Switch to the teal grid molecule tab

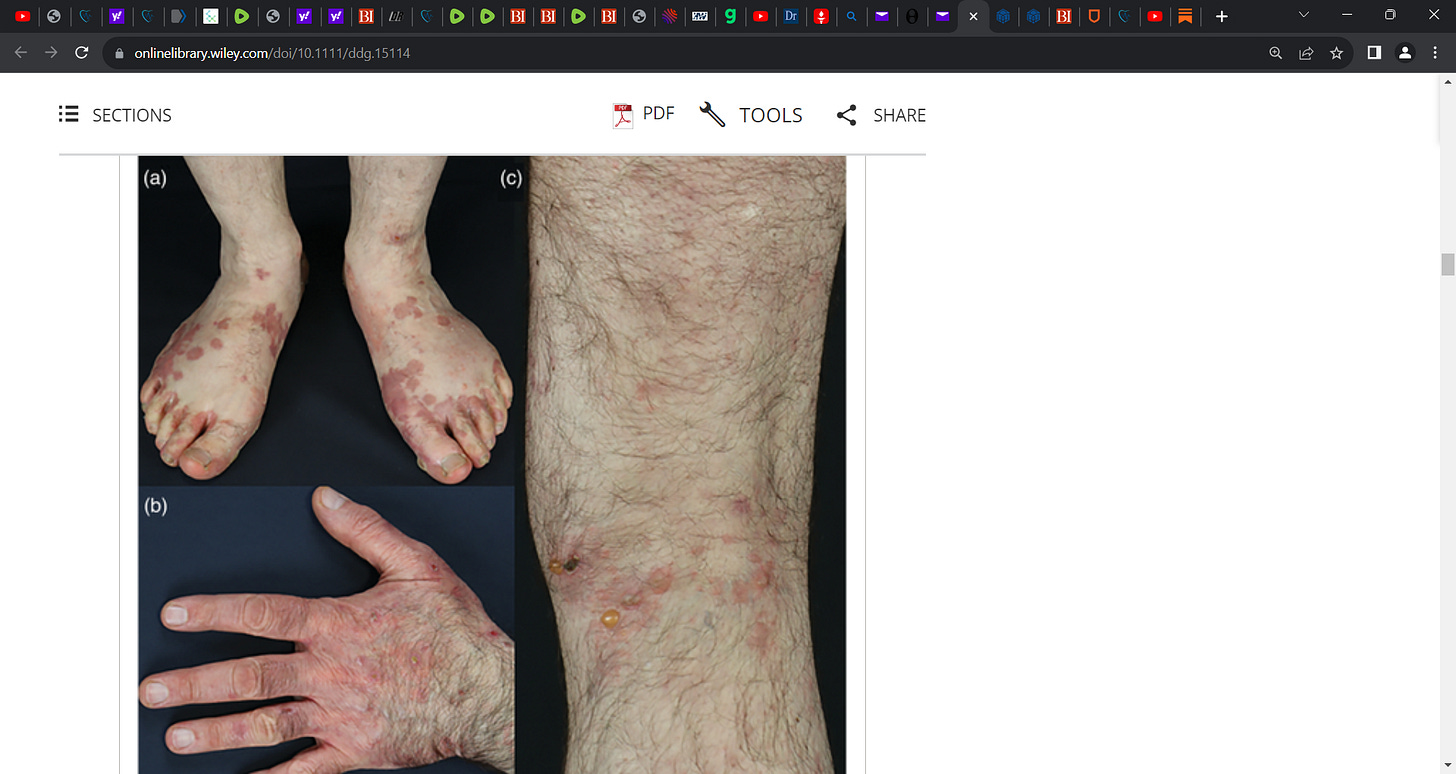pos(210,16)
